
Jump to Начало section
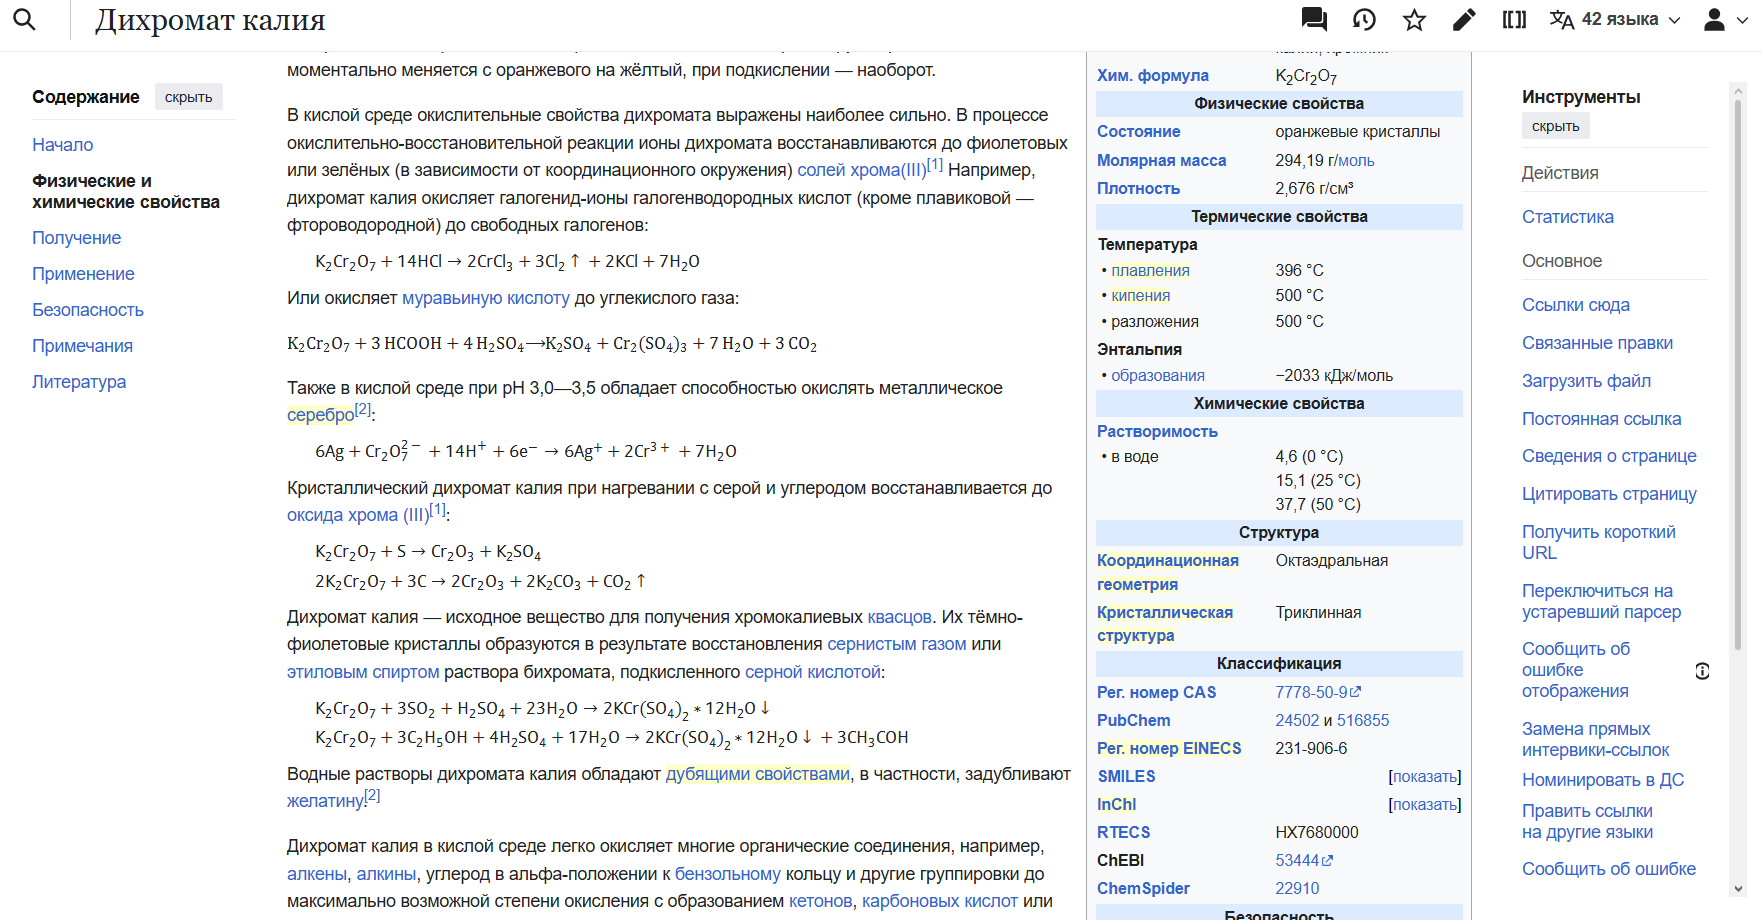(x=63, y=145)
